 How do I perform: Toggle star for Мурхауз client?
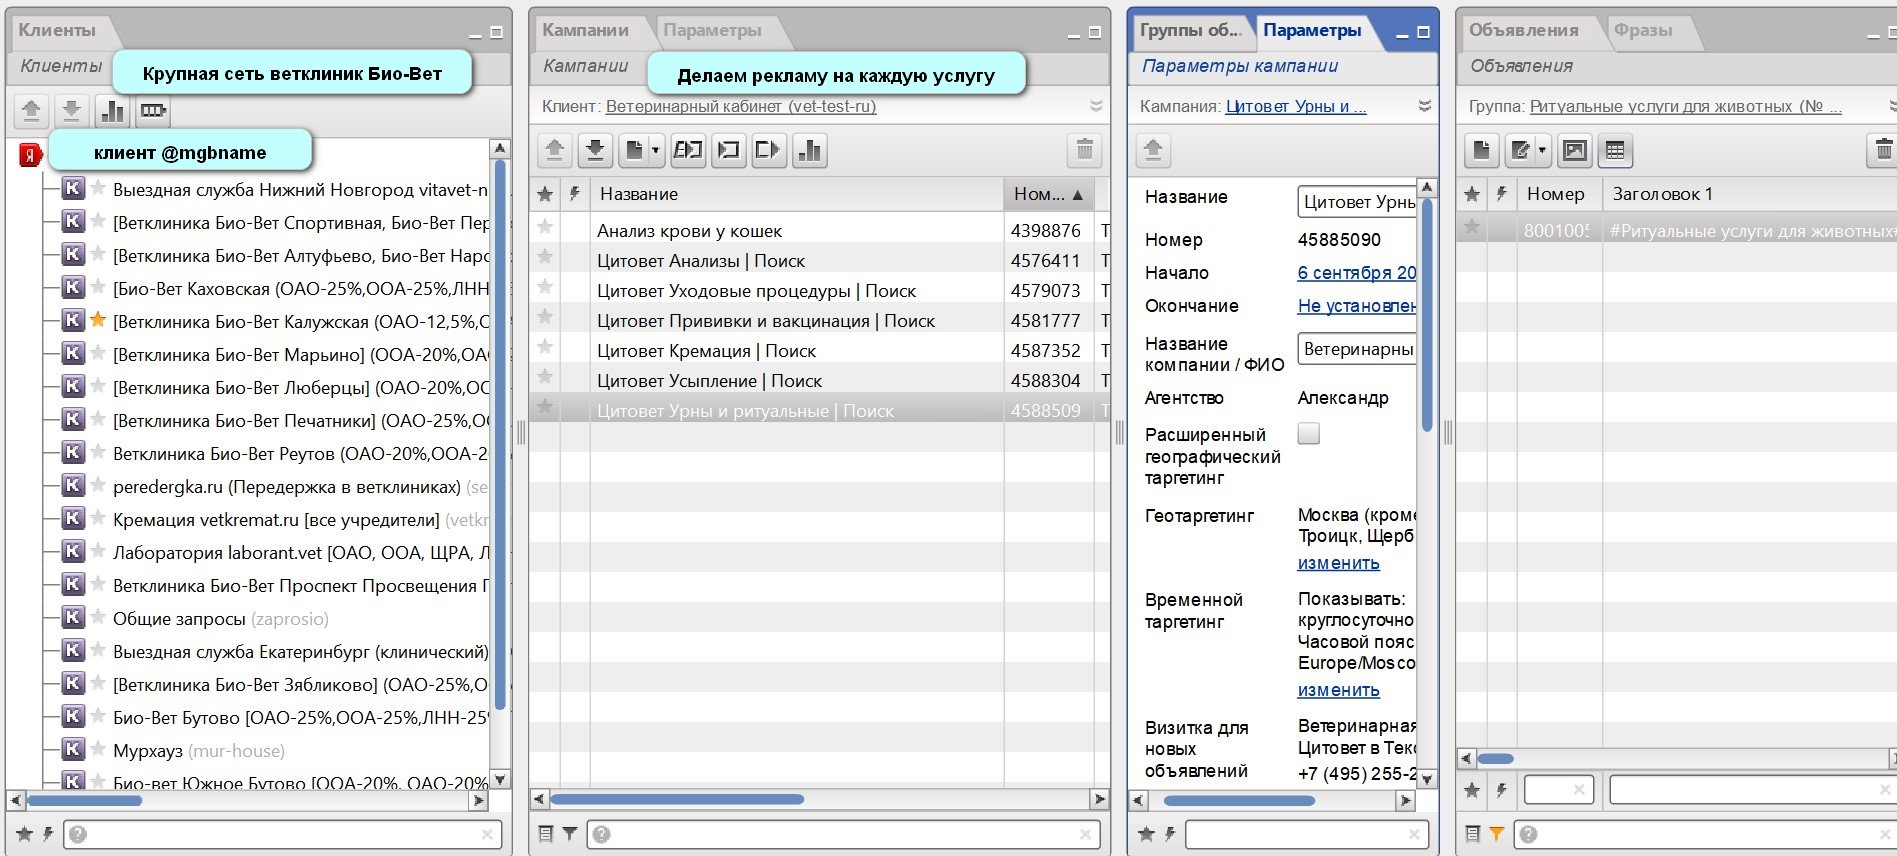pyautogui.click(x=98, y=749)
